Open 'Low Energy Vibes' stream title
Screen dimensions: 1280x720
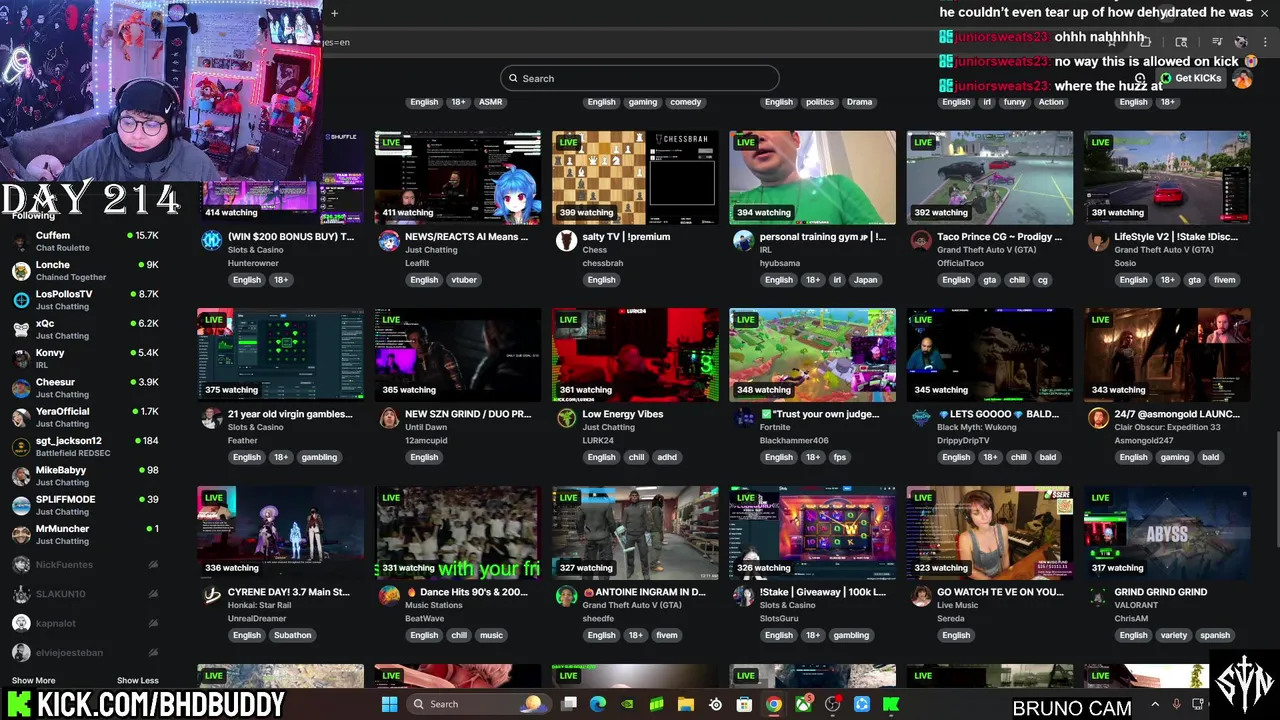click(623, 414)
